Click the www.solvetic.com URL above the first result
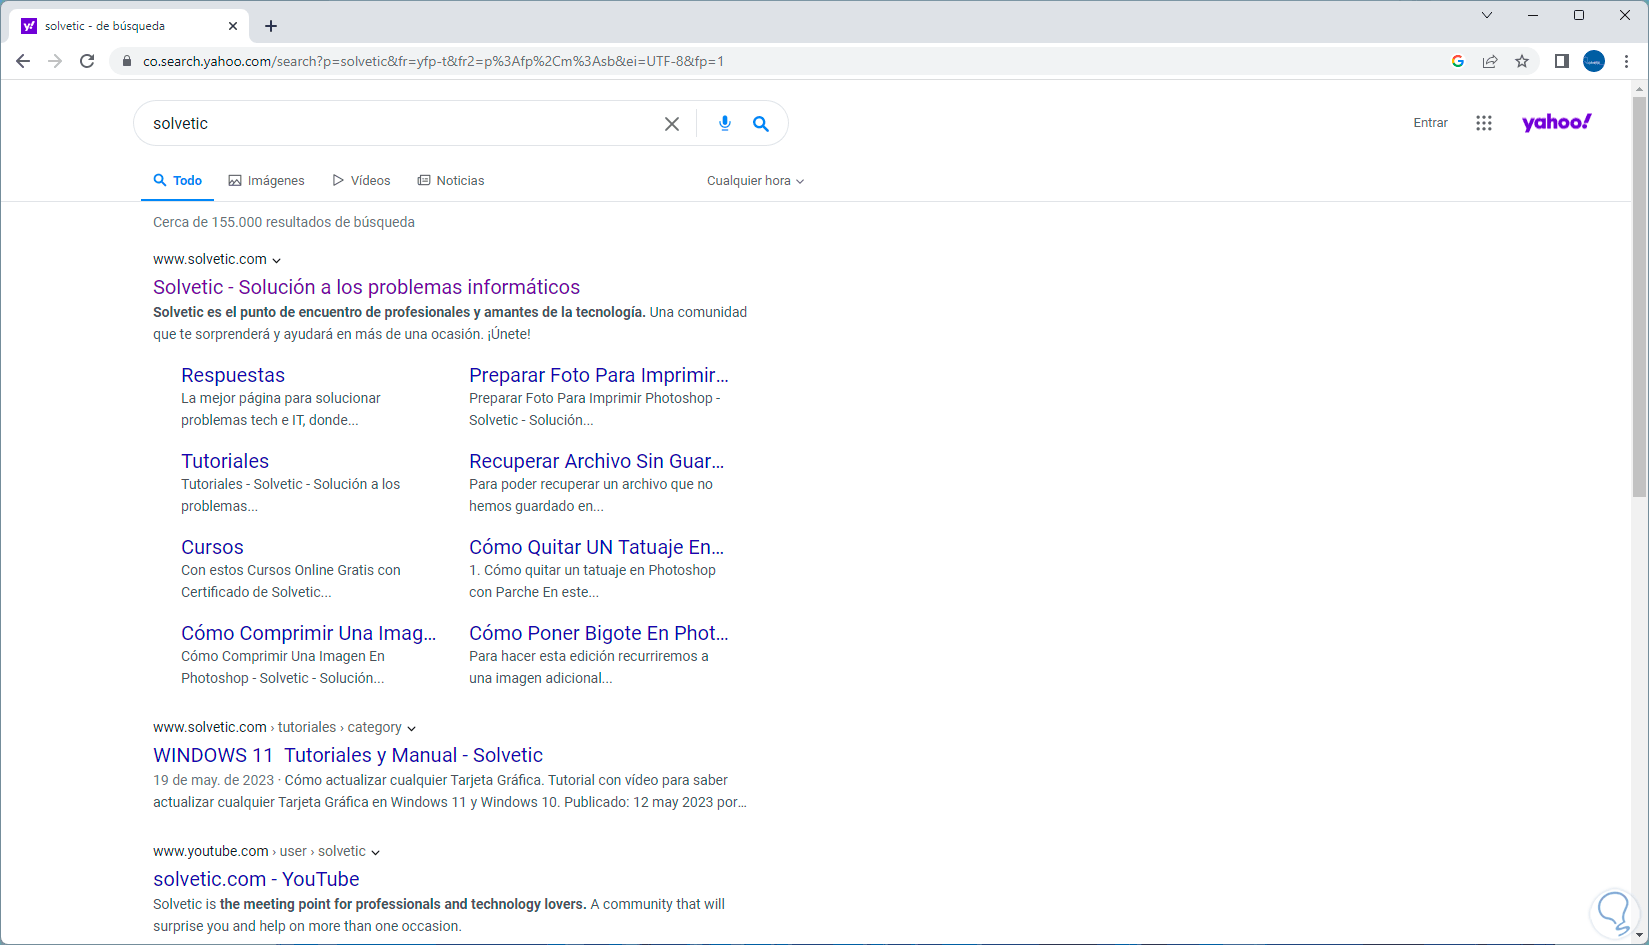Screen dimensions: 1649x945 [210, 259]
